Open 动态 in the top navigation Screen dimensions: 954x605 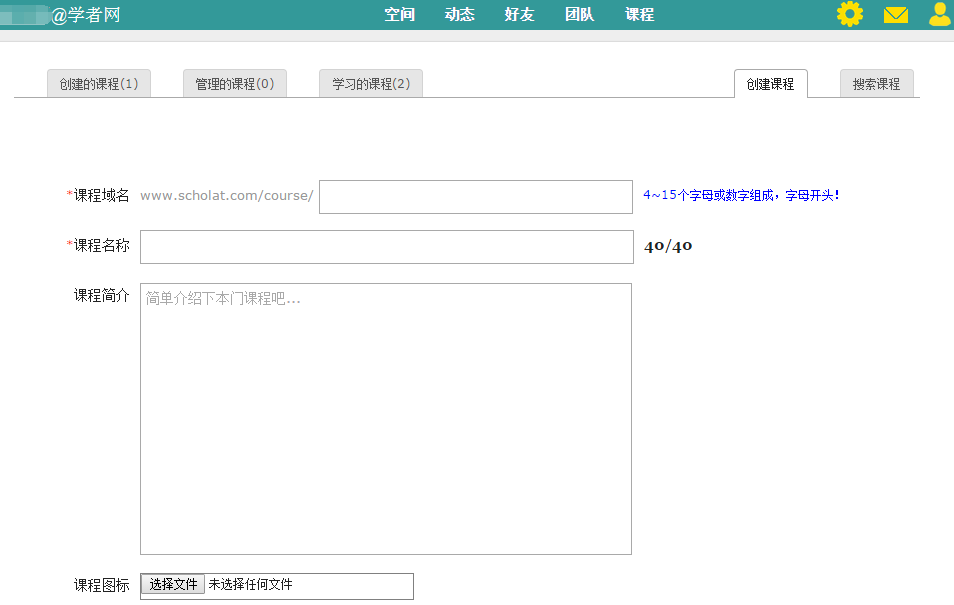(x=460, y=15)
